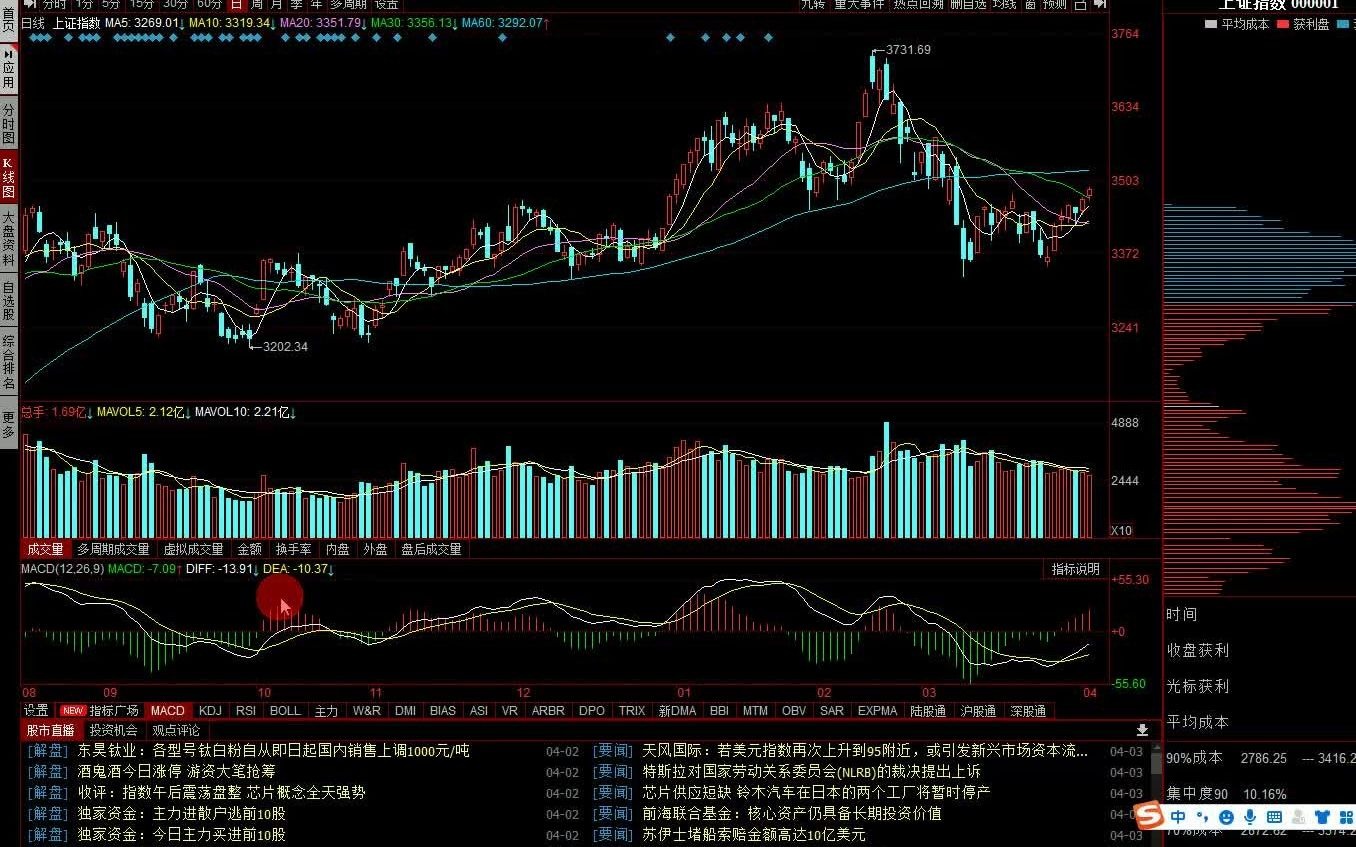Expand 更多 in left sidebar
1356x847 pixels.
[x=9, y=424]
